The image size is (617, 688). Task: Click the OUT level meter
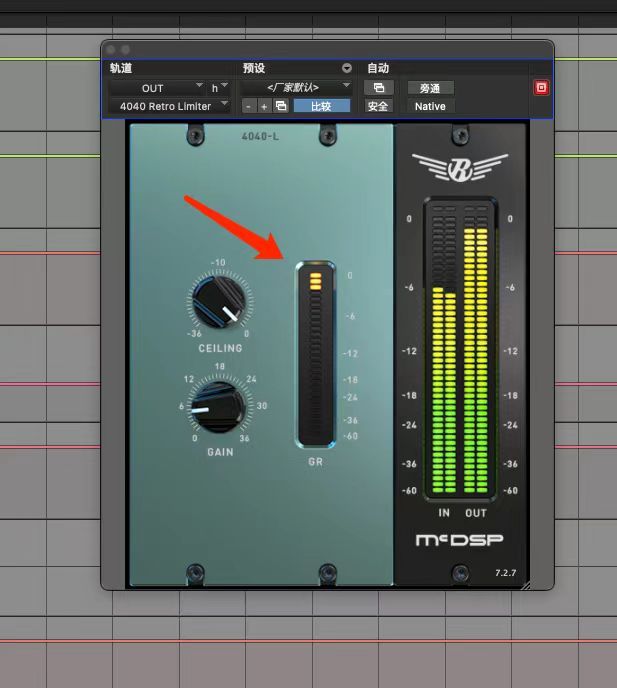[476, 349]
